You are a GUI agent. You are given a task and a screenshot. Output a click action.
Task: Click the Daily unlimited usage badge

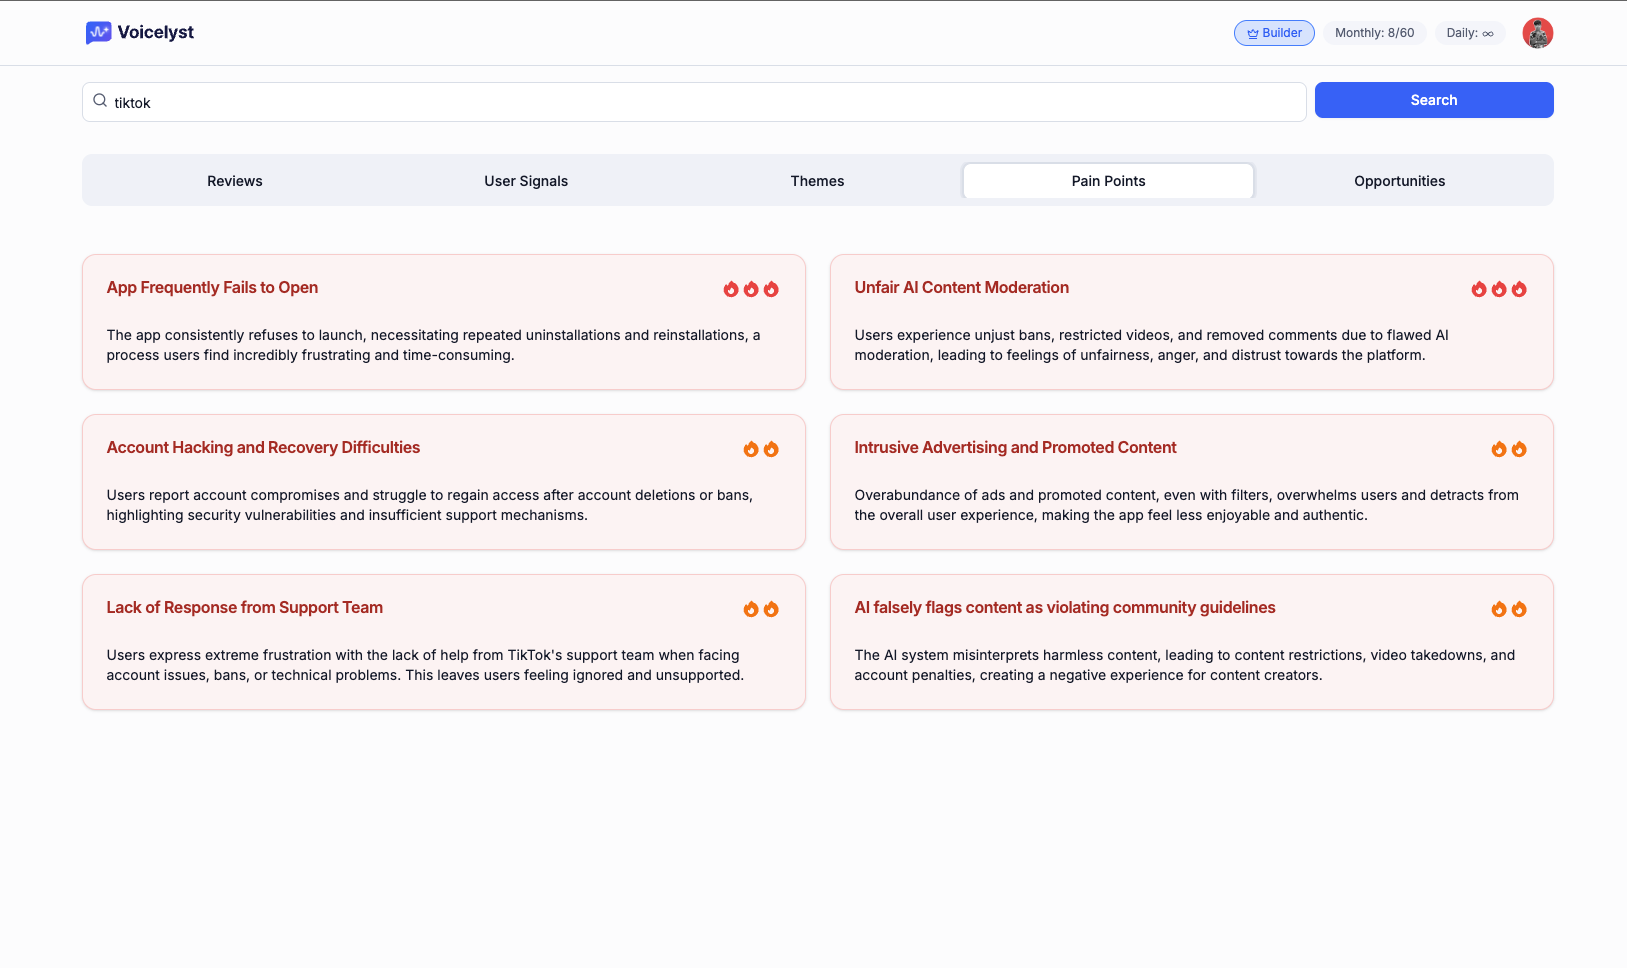coord(1470,33)
